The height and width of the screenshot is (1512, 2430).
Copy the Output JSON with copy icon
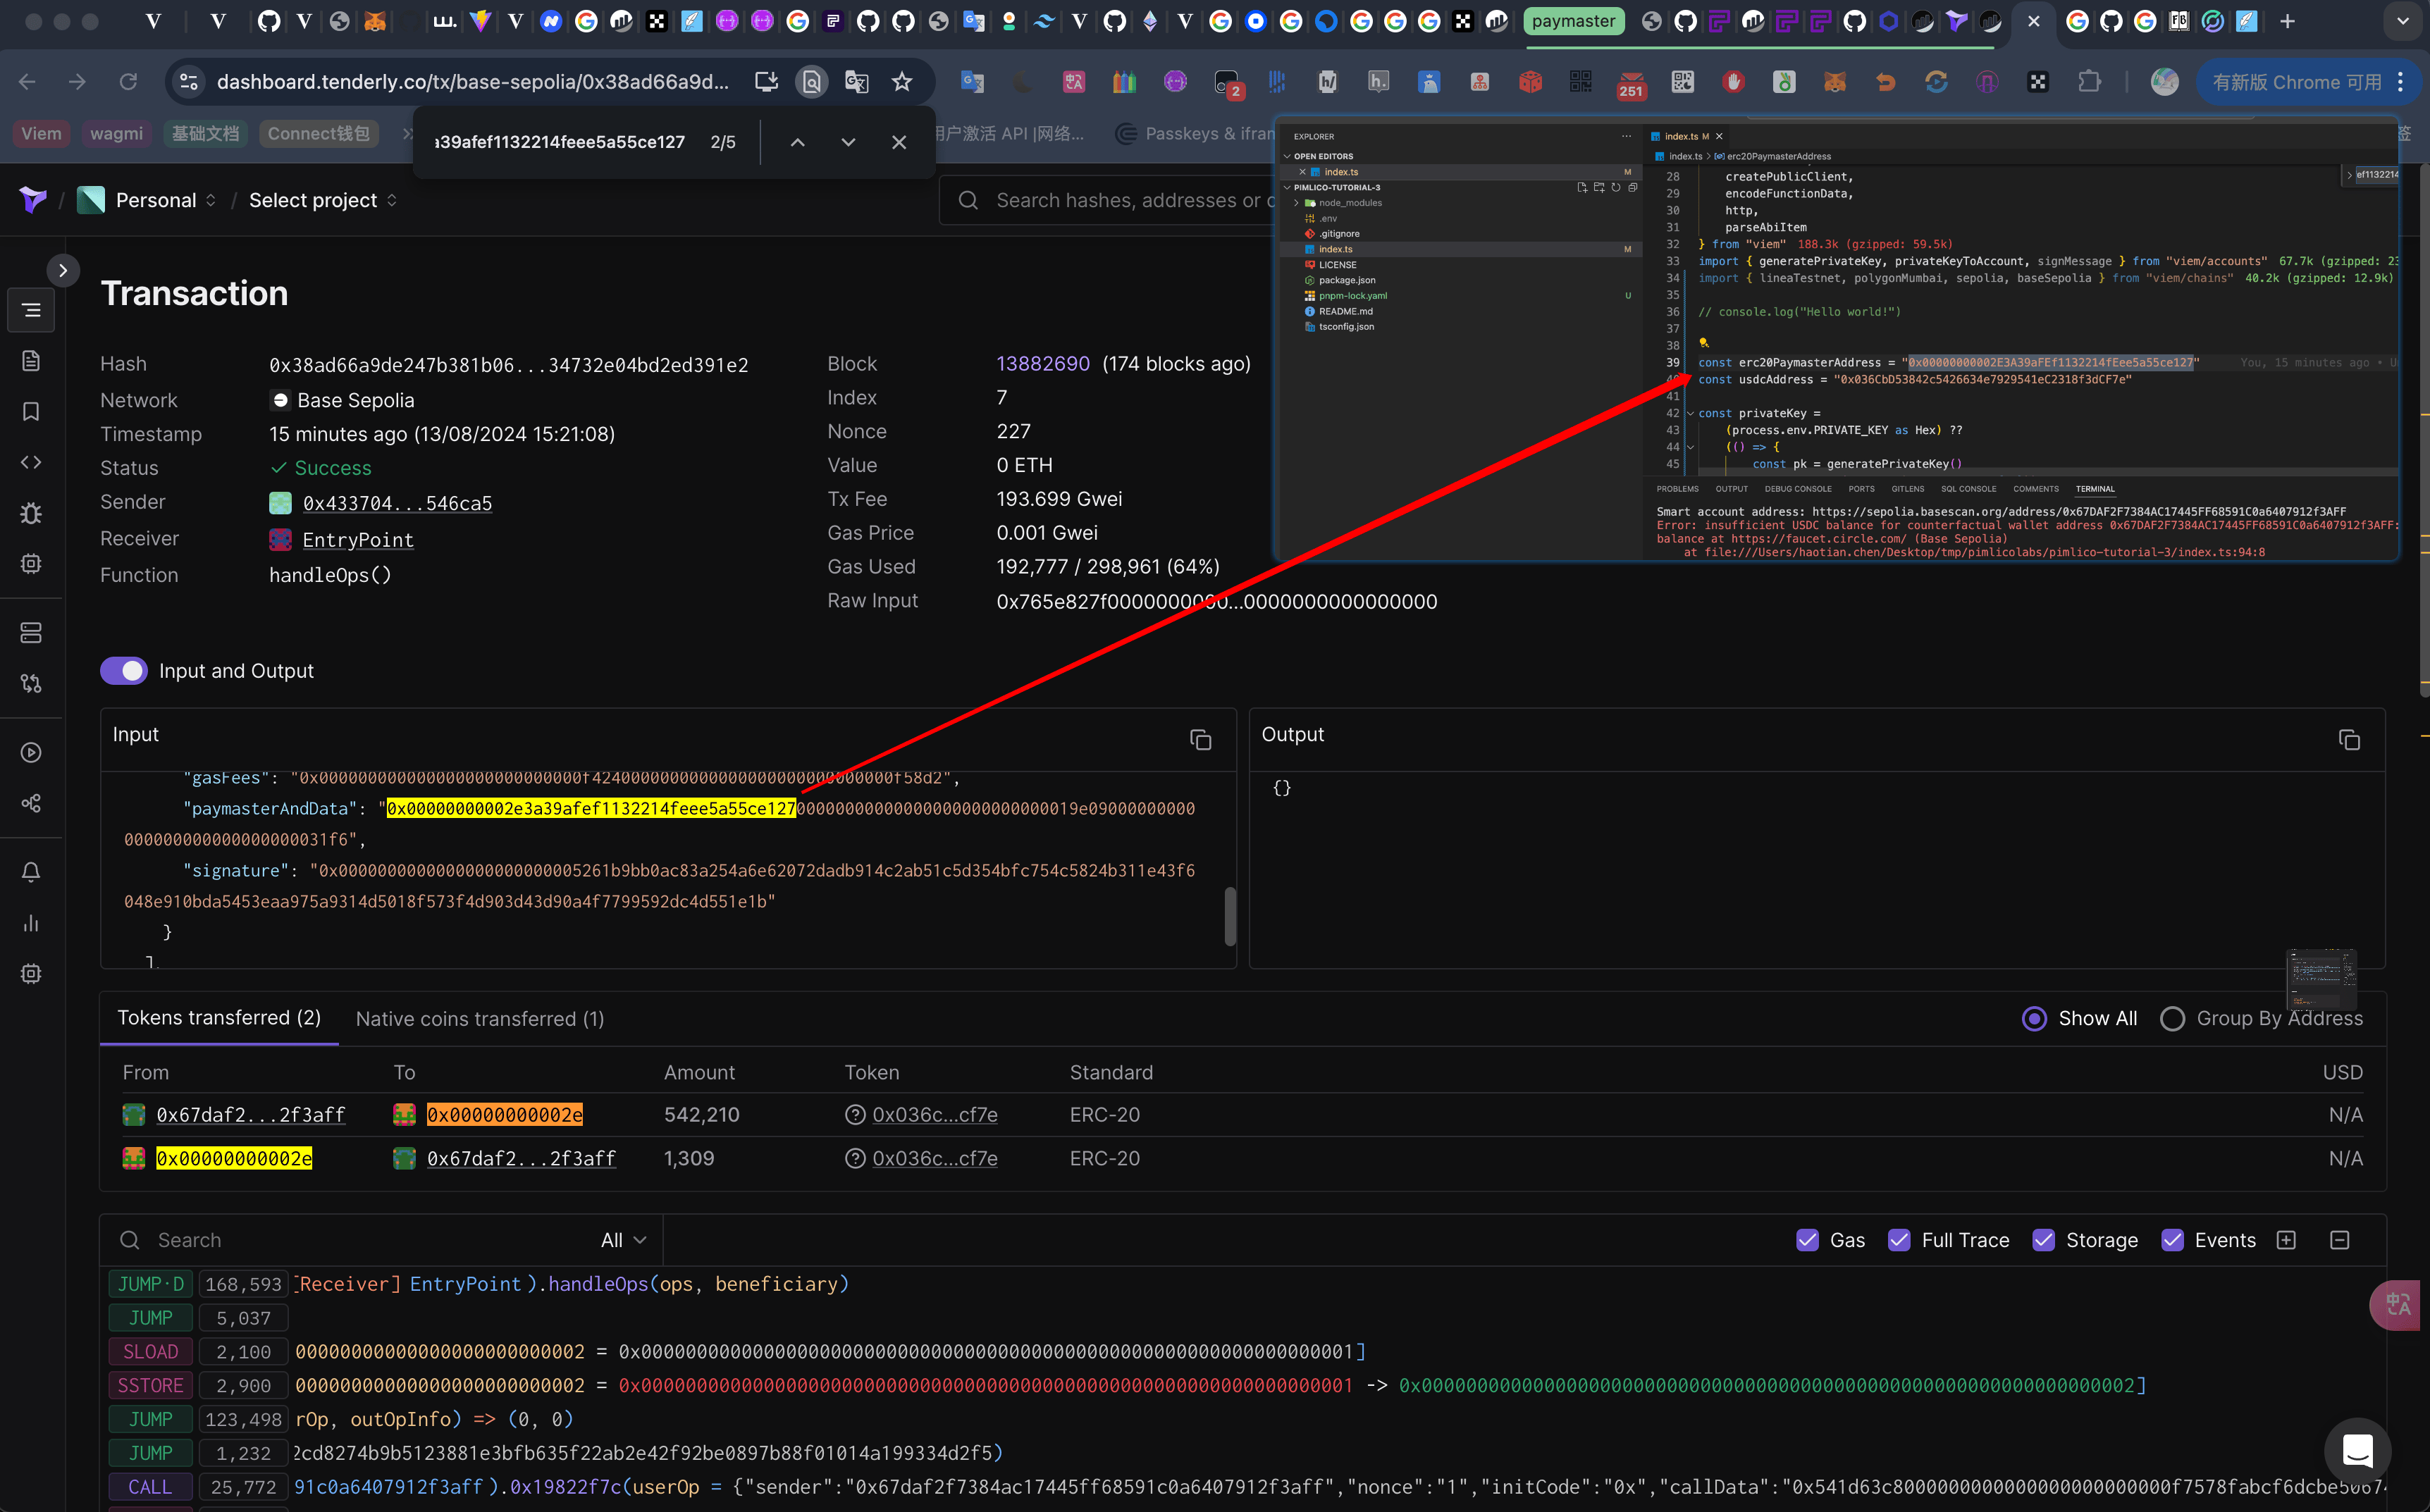(x=2349, y=740)
